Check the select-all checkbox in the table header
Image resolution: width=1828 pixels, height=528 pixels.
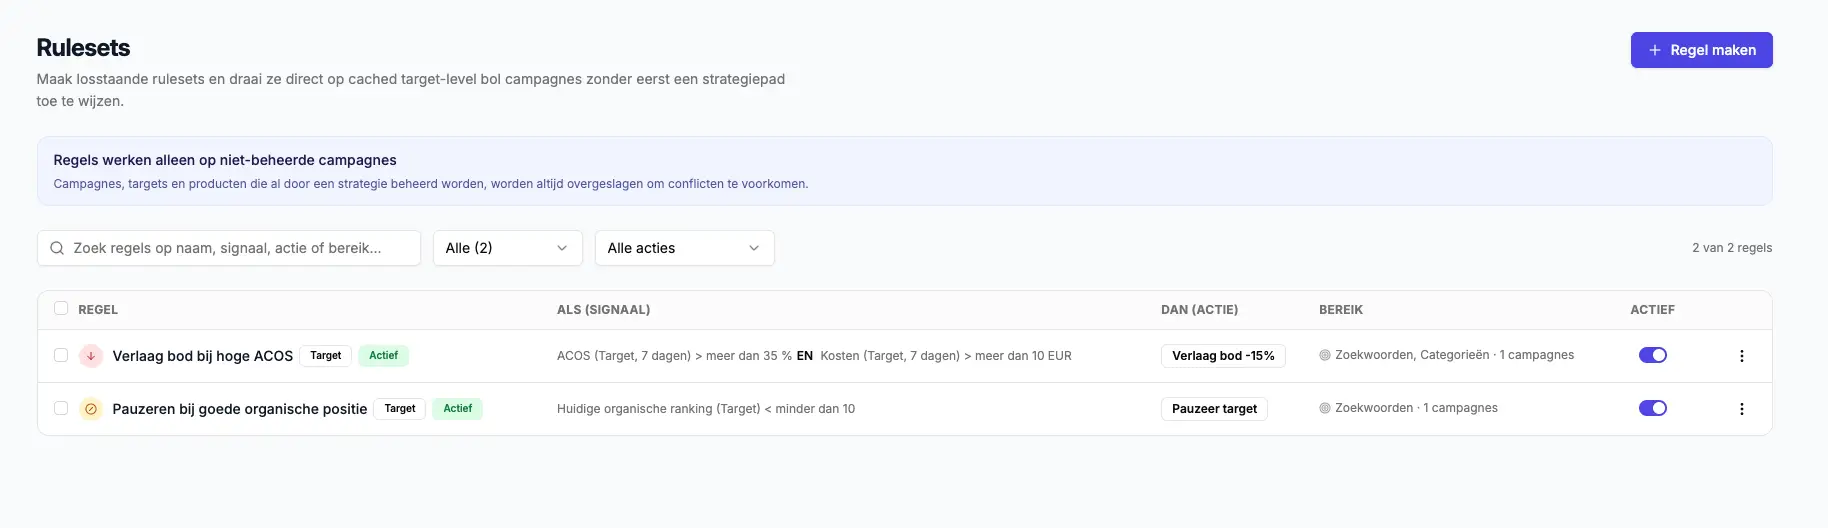tap(61, 308)
